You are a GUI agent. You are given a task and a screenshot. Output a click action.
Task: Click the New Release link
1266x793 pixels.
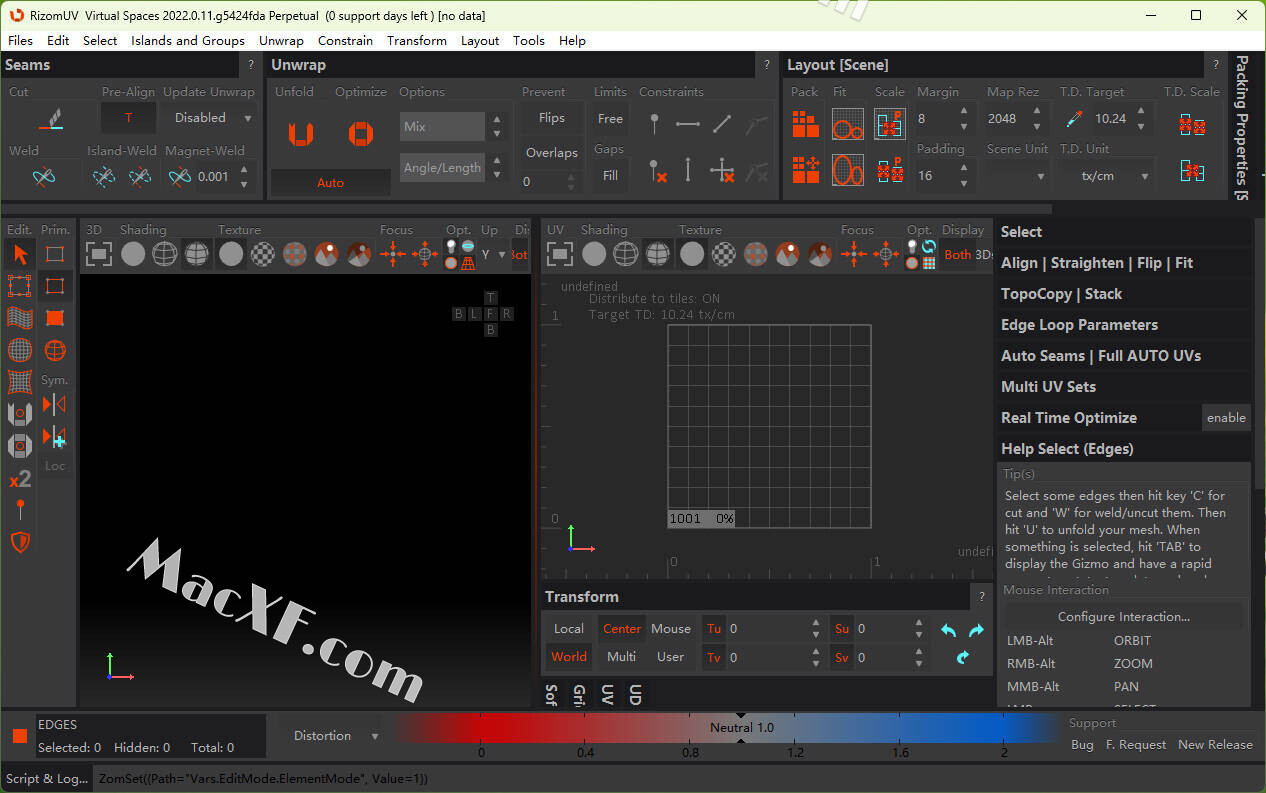coord(1215,745)
